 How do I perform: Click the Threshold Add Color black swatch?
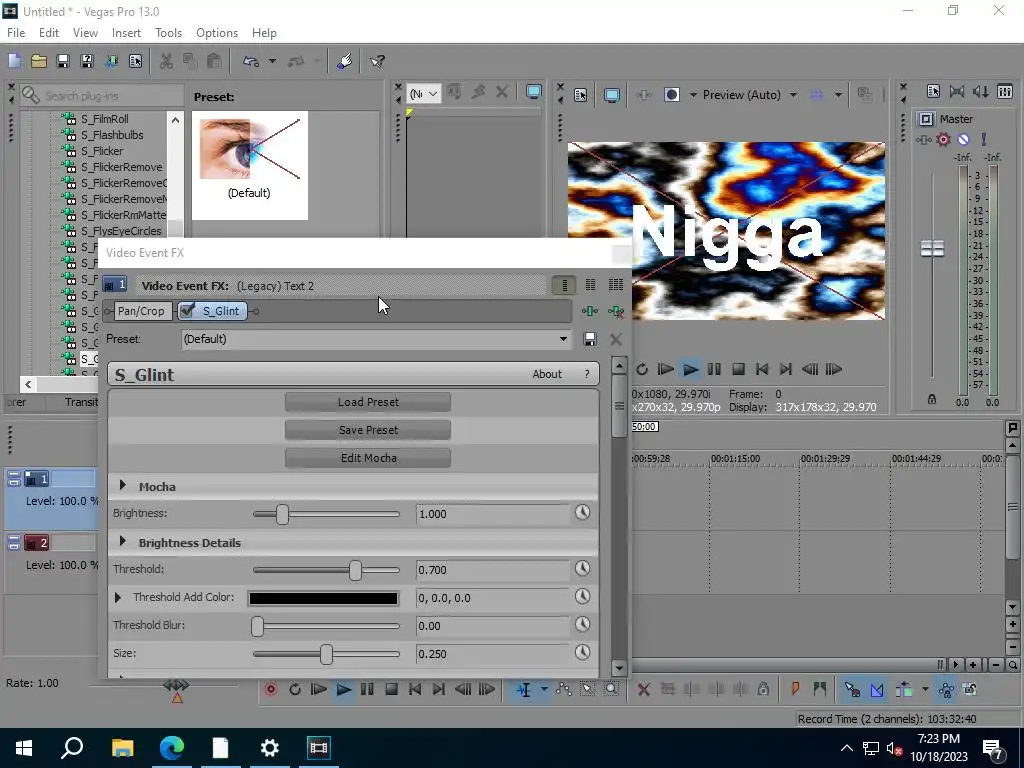(323, 598)
